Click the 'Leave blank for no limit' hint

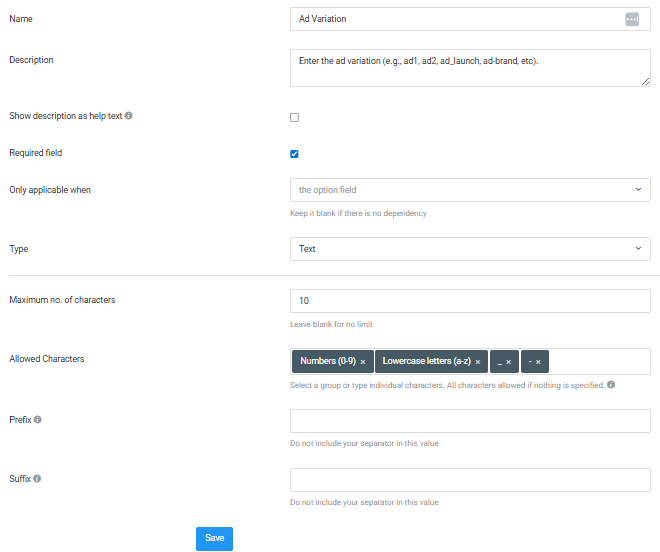331,324
